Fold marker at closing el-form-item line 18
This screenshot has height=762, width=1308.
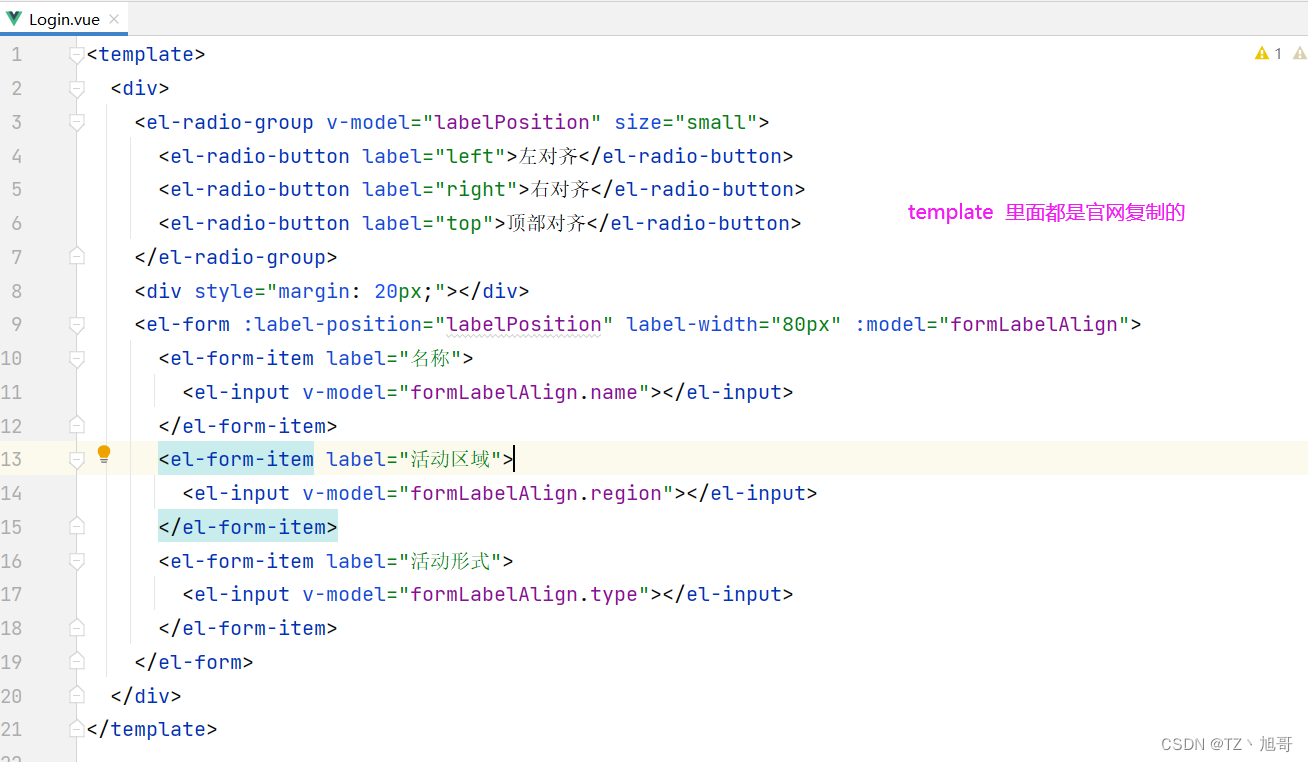(x=77, y=628)
